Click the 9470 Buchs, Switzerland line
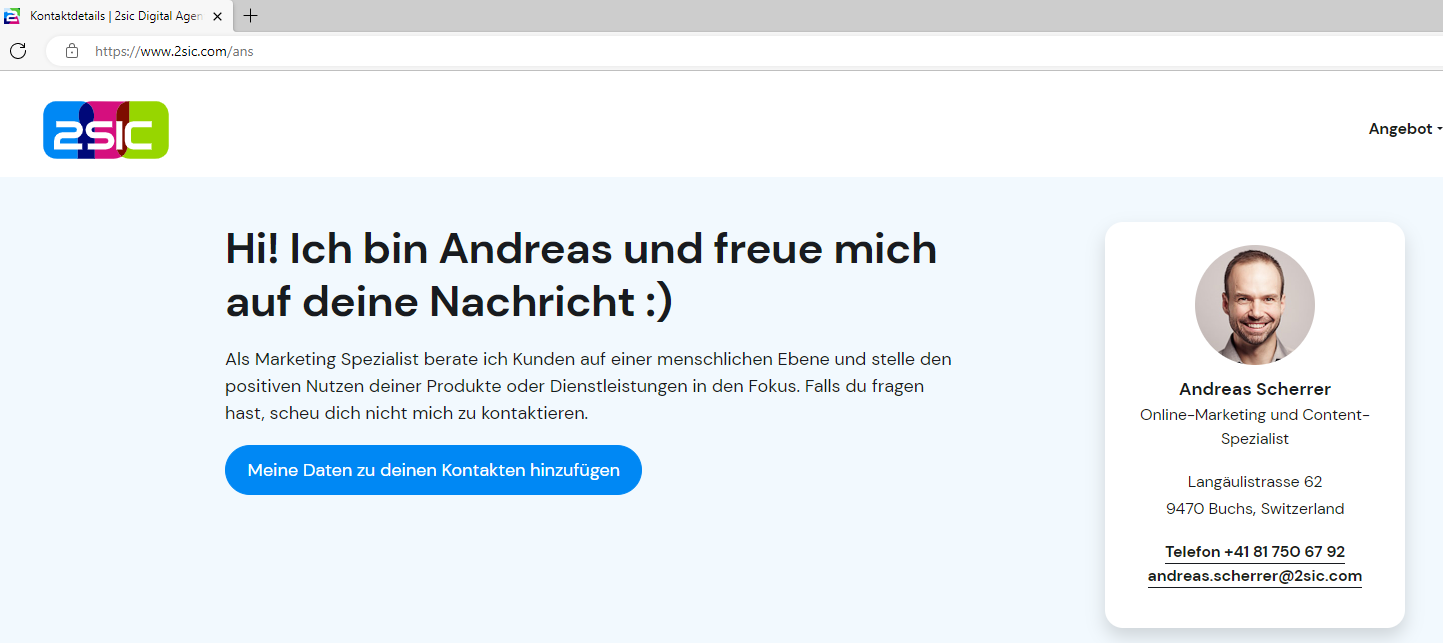The width and height of the screenshot is (1443, 643). point(1254,509)
